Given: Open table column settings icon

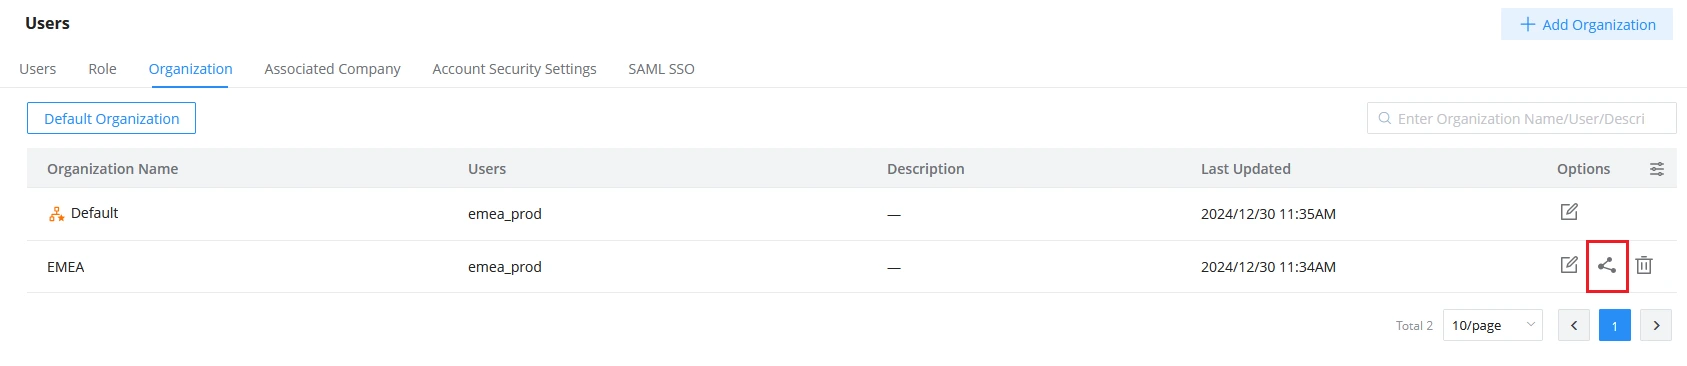Looking at the screenshot, I should click(x=1657, y=169).
